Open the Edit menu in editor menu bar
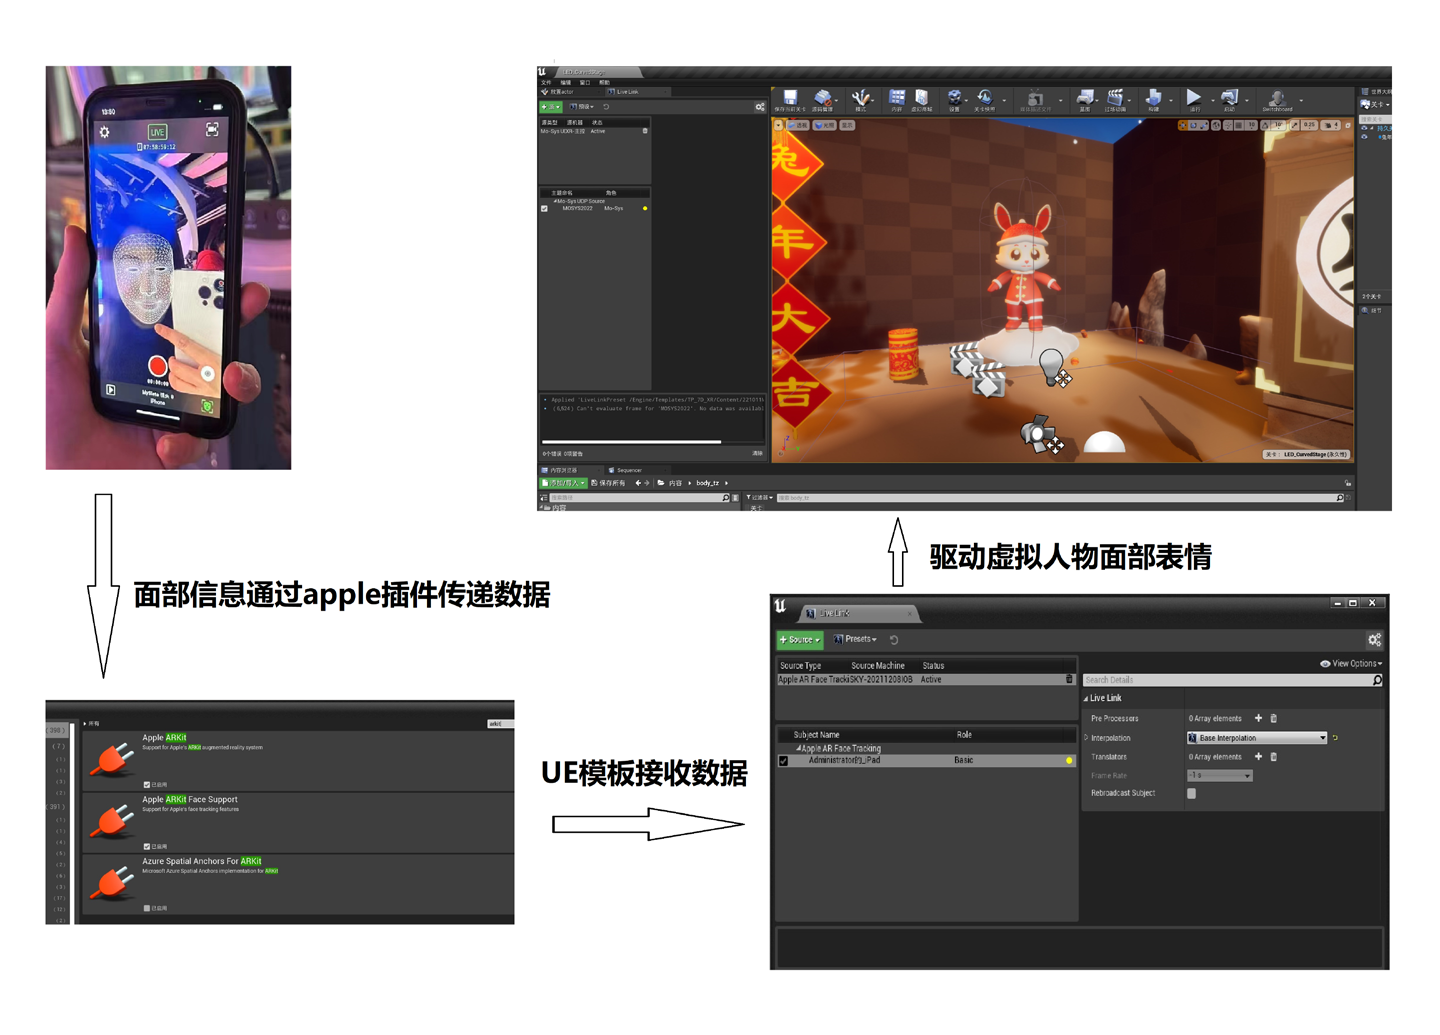Viewport: 1440px width, 1035px height. click(x=566, y=83)
